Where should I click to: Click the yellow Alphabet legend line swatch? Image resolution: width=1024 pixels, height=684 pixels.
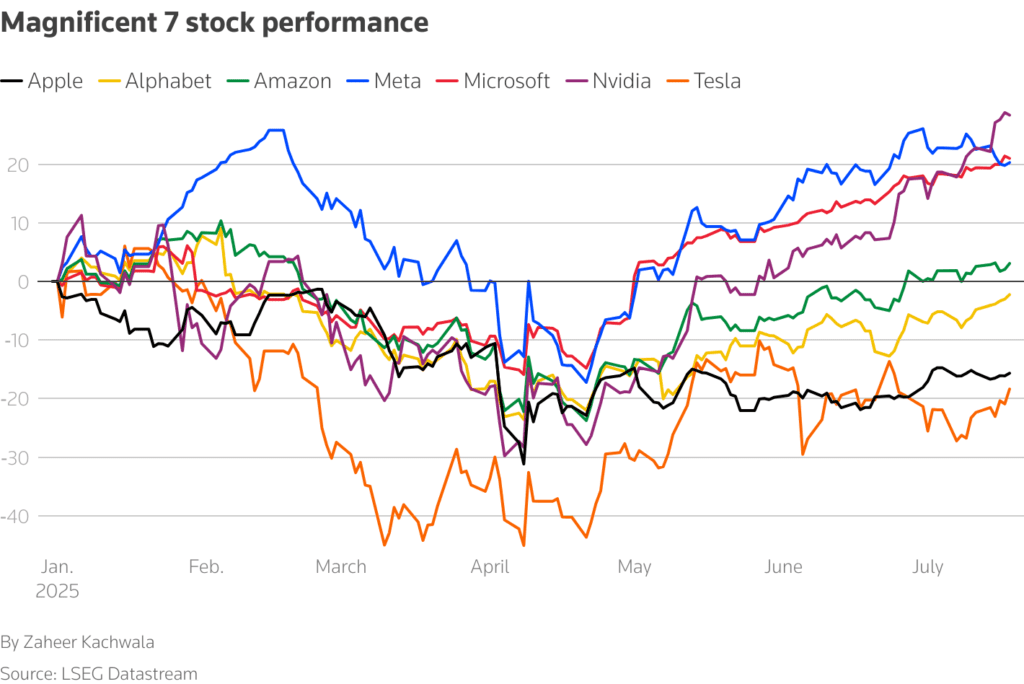tap(109, 81)
